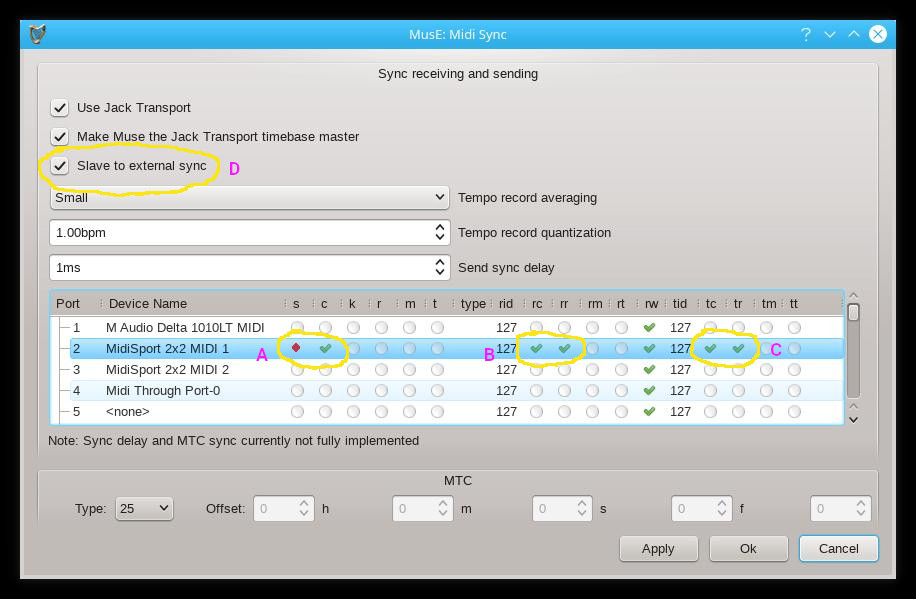Viewport: 916px width, 599px height.
Task: Click the rc checkmark on the MidiSport 2x2 MIDI 1 row
Action: pos(536,347)
